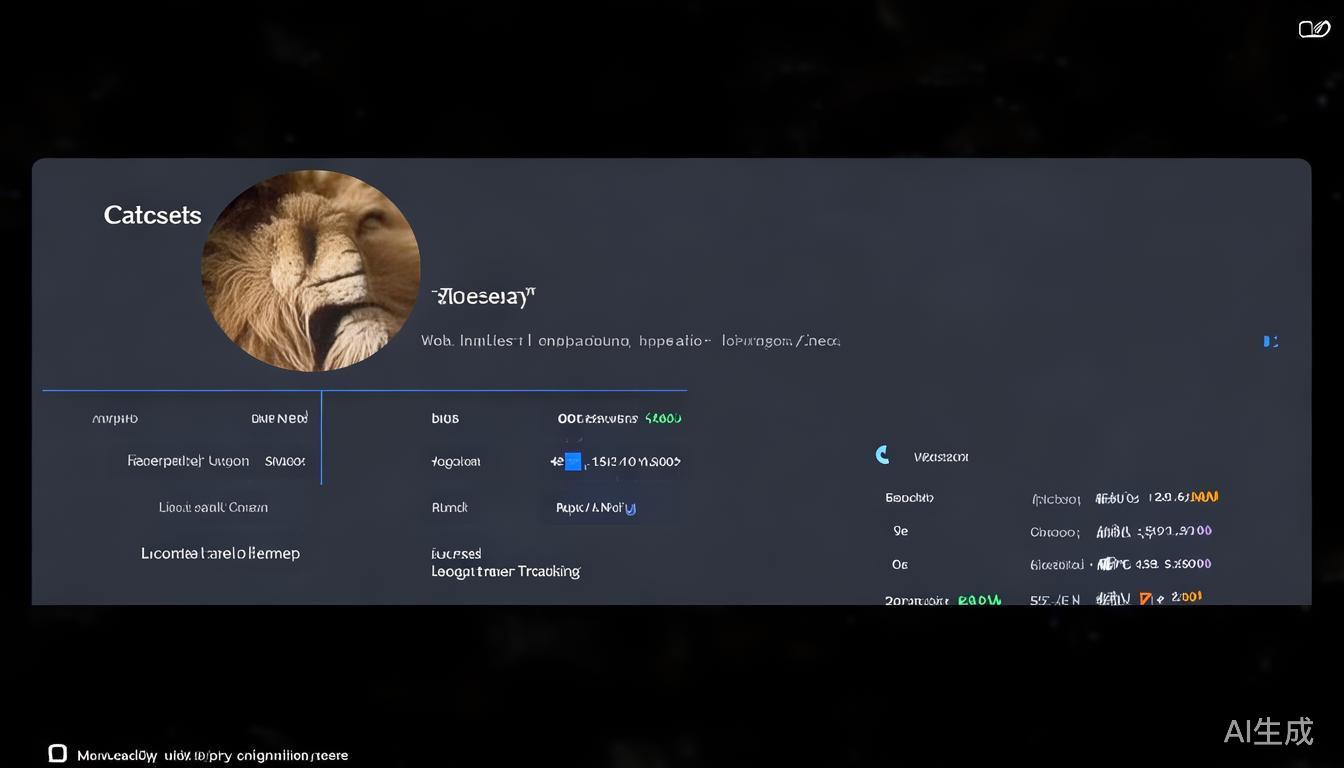Viewport: 1344px width, 768px height.
Task: Click the Raoerpeiltej Urgon row
Action: [x=188, y=461]
